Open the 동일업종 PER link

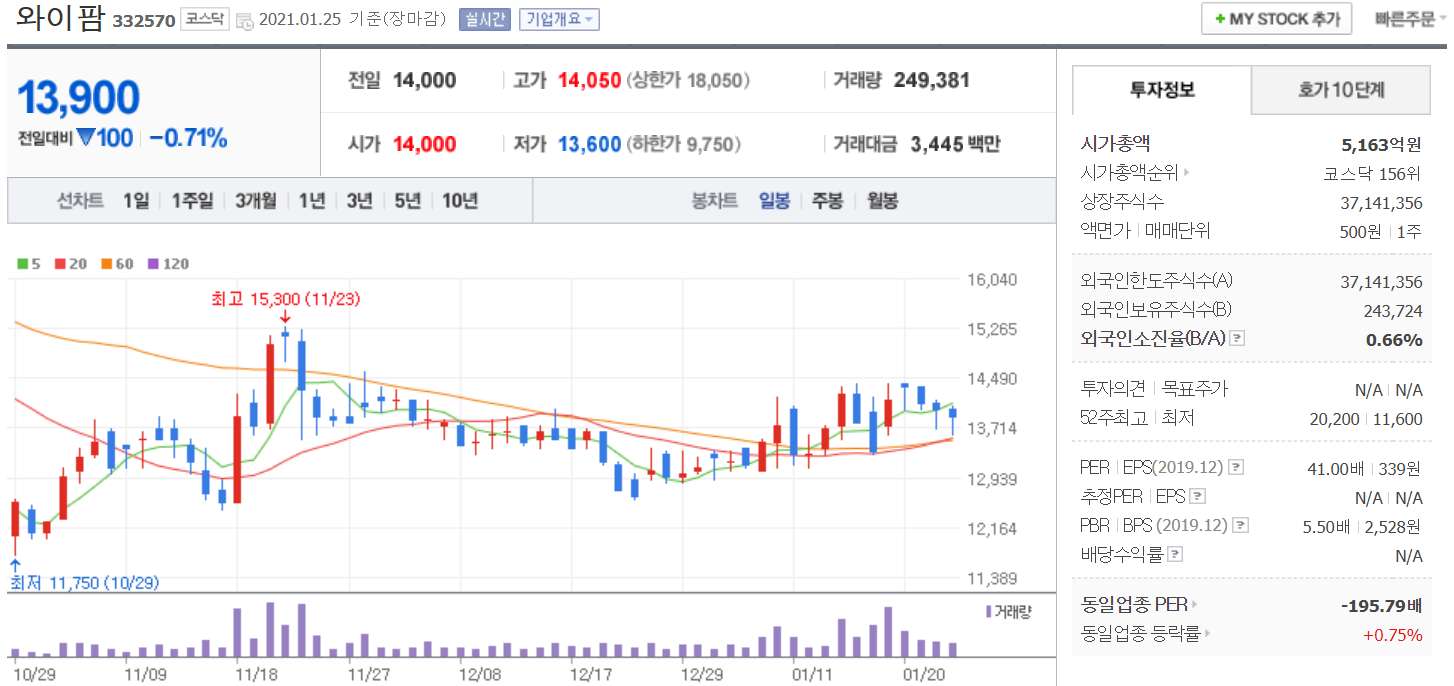tap(1139, 605)
